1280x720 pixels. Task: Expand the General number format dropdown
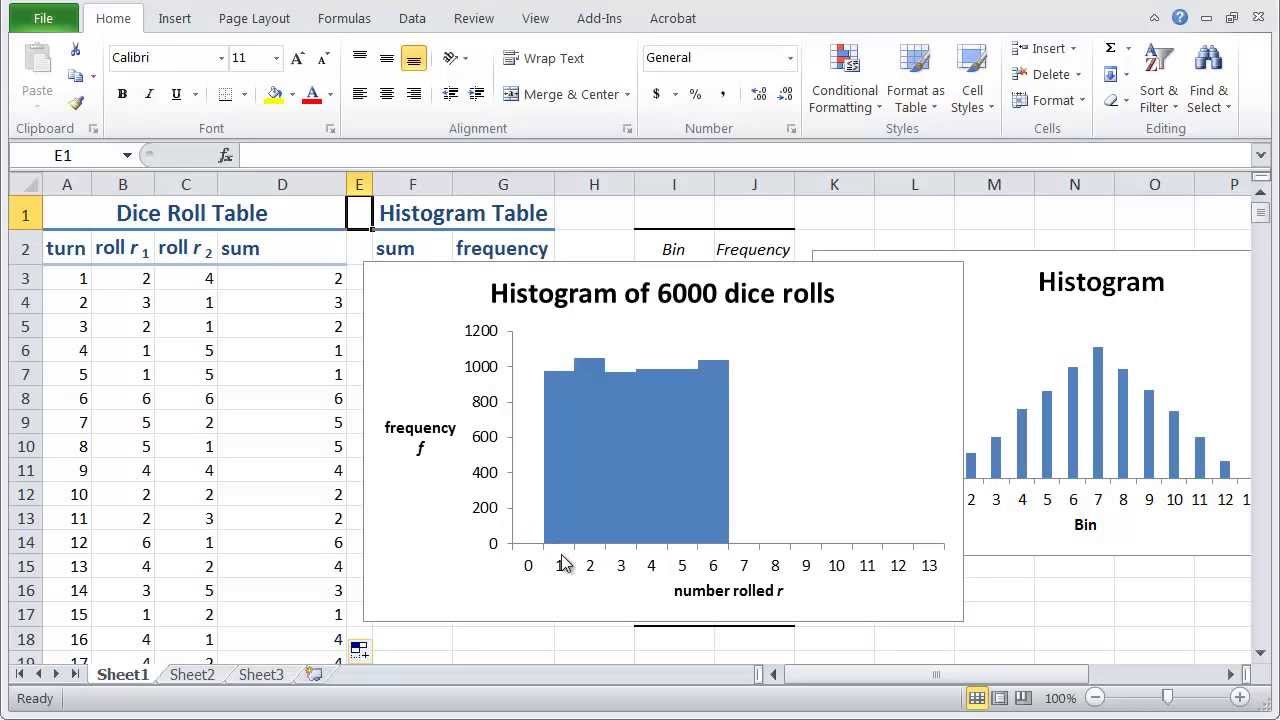pyautogui.click(x=790, y=58)
